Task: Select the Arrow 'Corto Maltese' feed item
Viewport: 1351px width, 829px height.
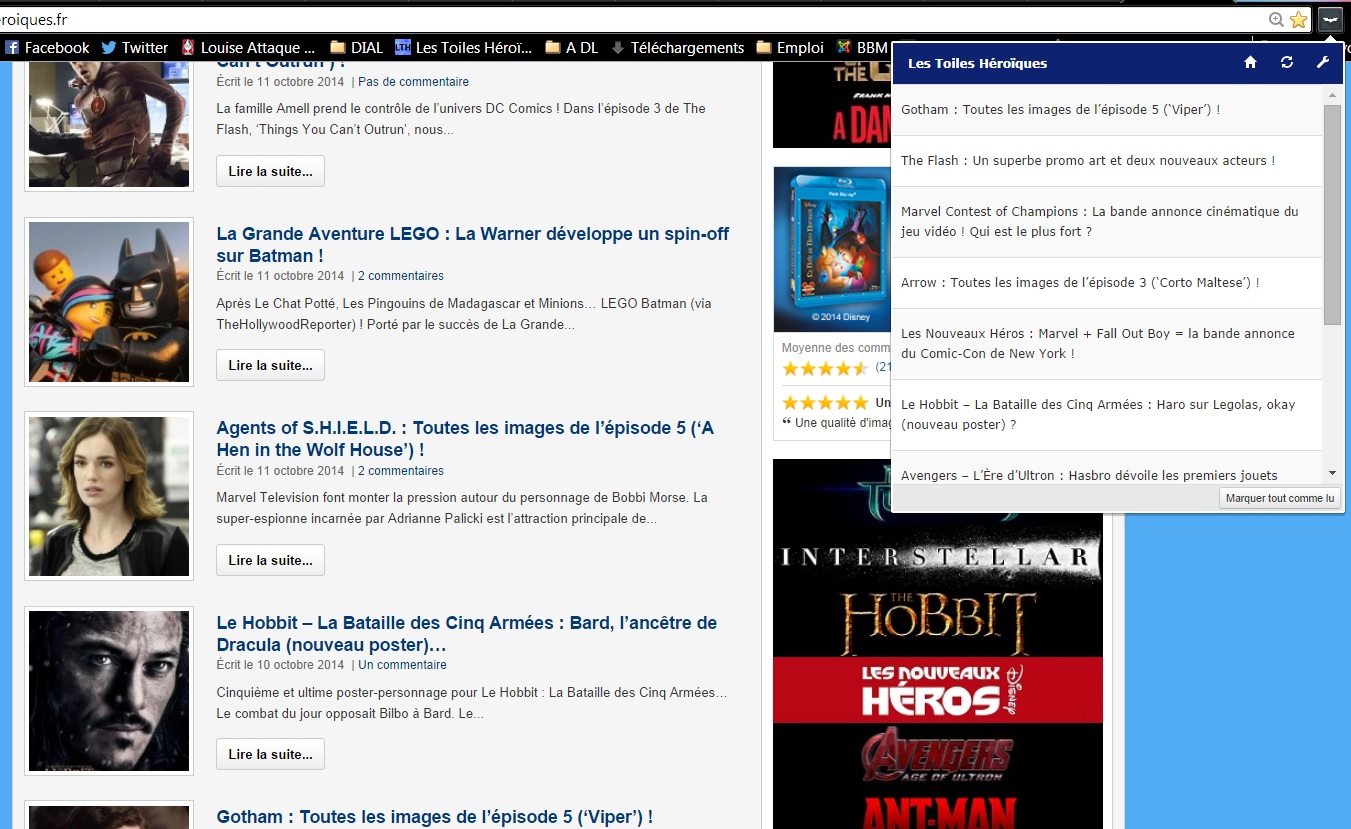Action: click(1080, 283)
